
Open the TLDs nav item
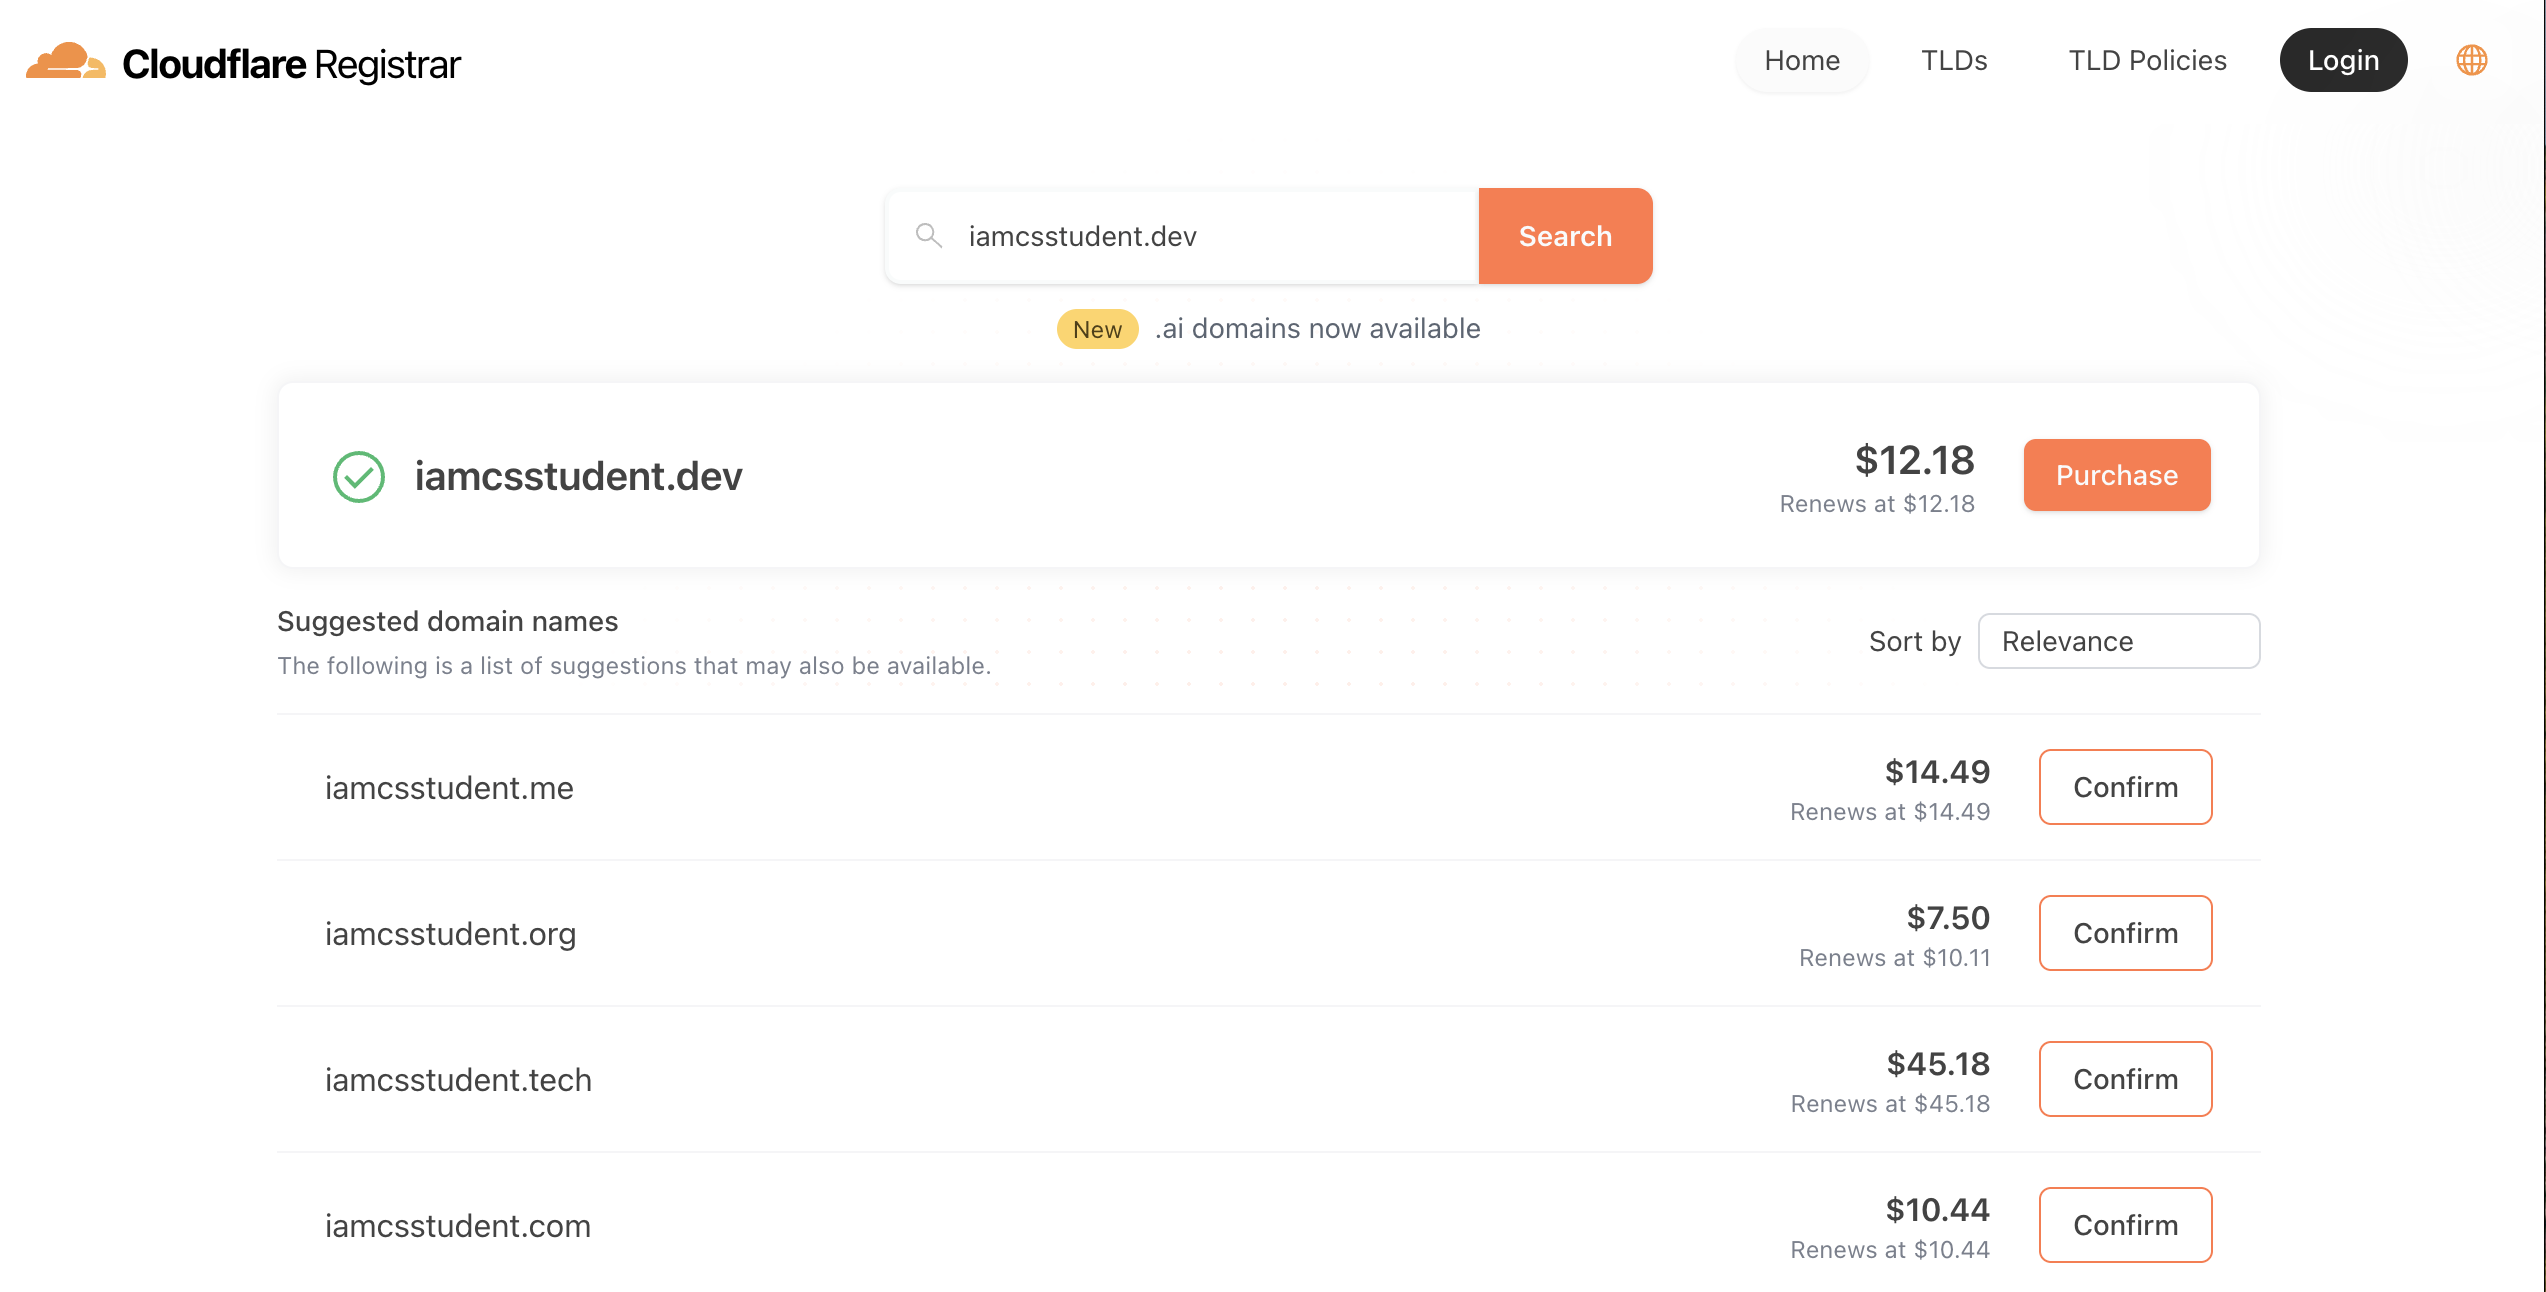pyautogui.click(x=1953, y=61)
